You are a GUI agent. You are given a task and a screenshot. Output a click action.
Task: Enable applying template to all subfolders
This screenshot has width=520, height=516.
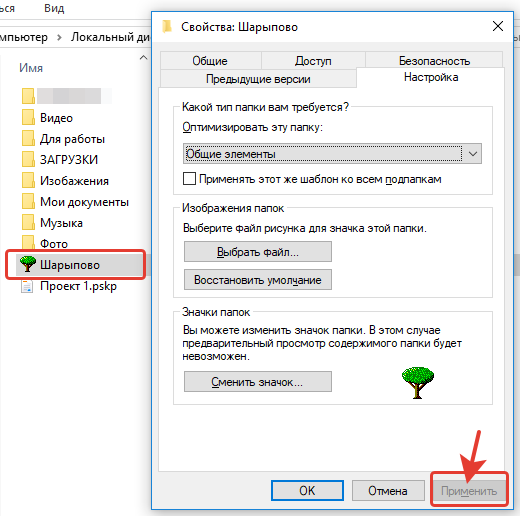click(189, 179)
